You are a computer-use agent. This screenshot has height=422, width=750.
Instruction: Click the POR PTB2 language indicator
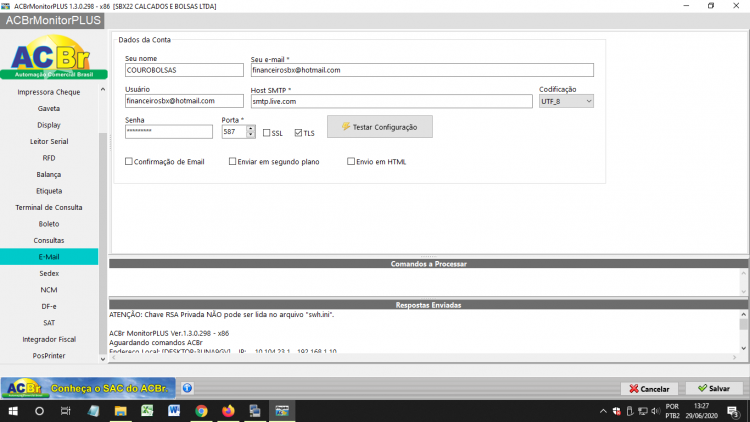[x=672, y=411]
